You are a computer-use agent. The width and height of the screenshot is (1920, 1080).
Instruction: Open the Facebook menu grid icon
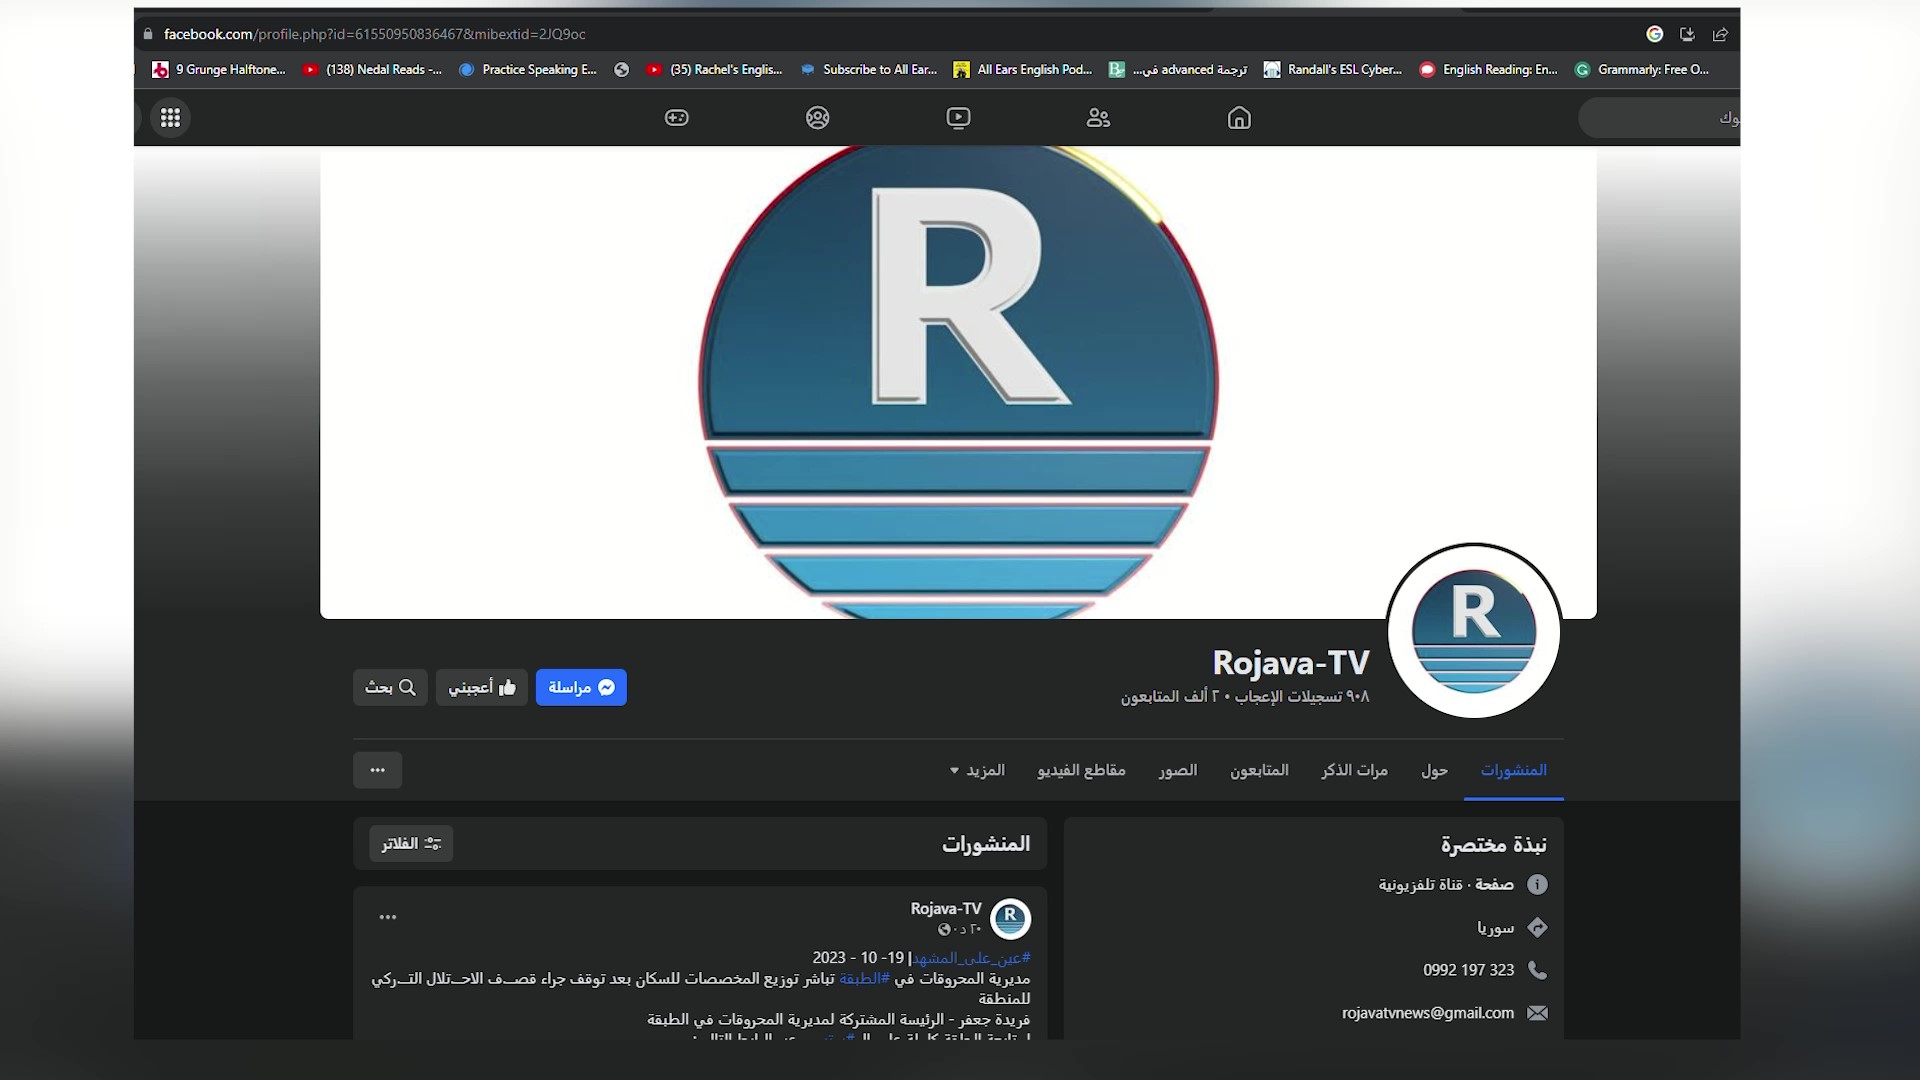170,118
